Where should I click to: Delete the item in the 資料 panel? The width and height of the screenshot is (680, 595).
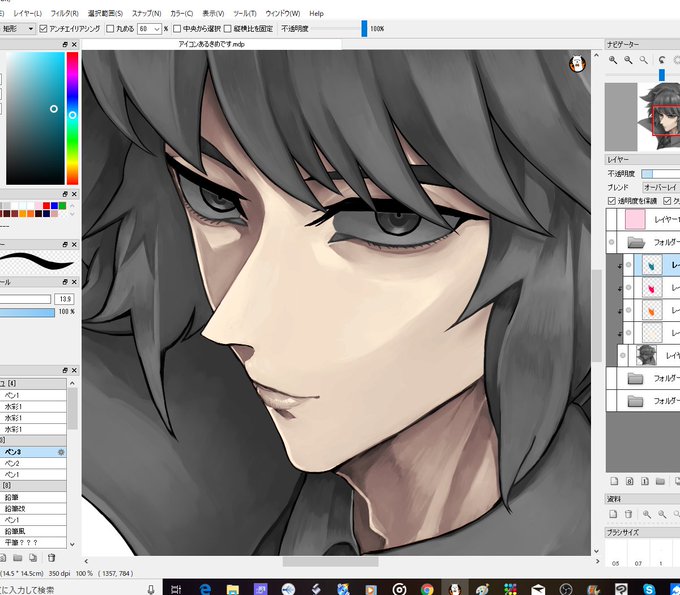(628, 514)
